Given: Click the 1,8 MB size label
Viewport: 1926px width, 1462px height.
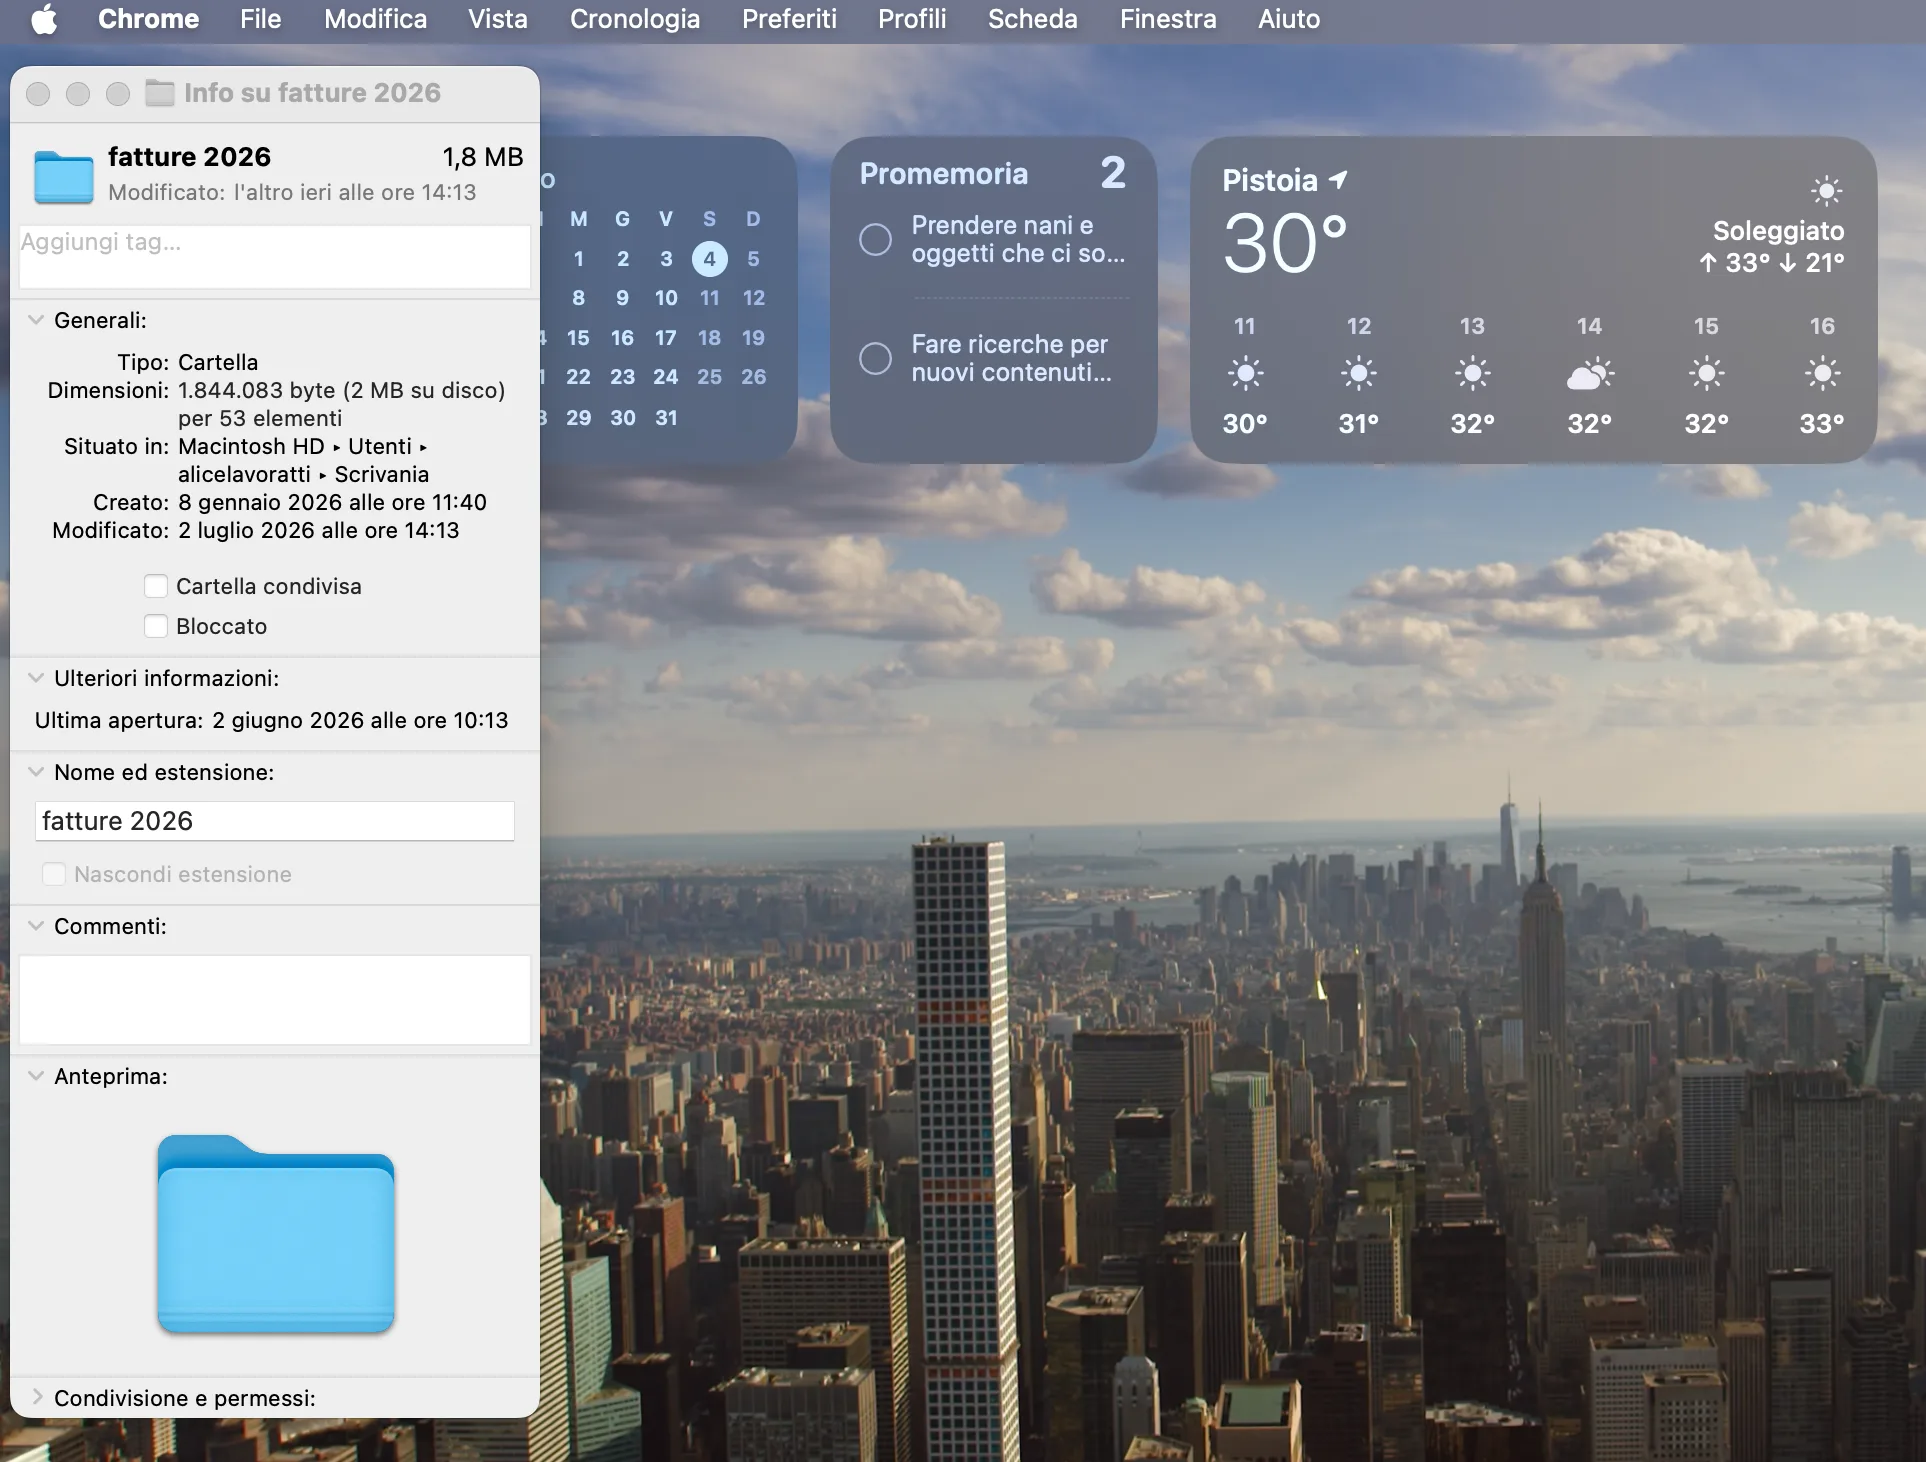Looking at the screenshot, I should (483, 157).
